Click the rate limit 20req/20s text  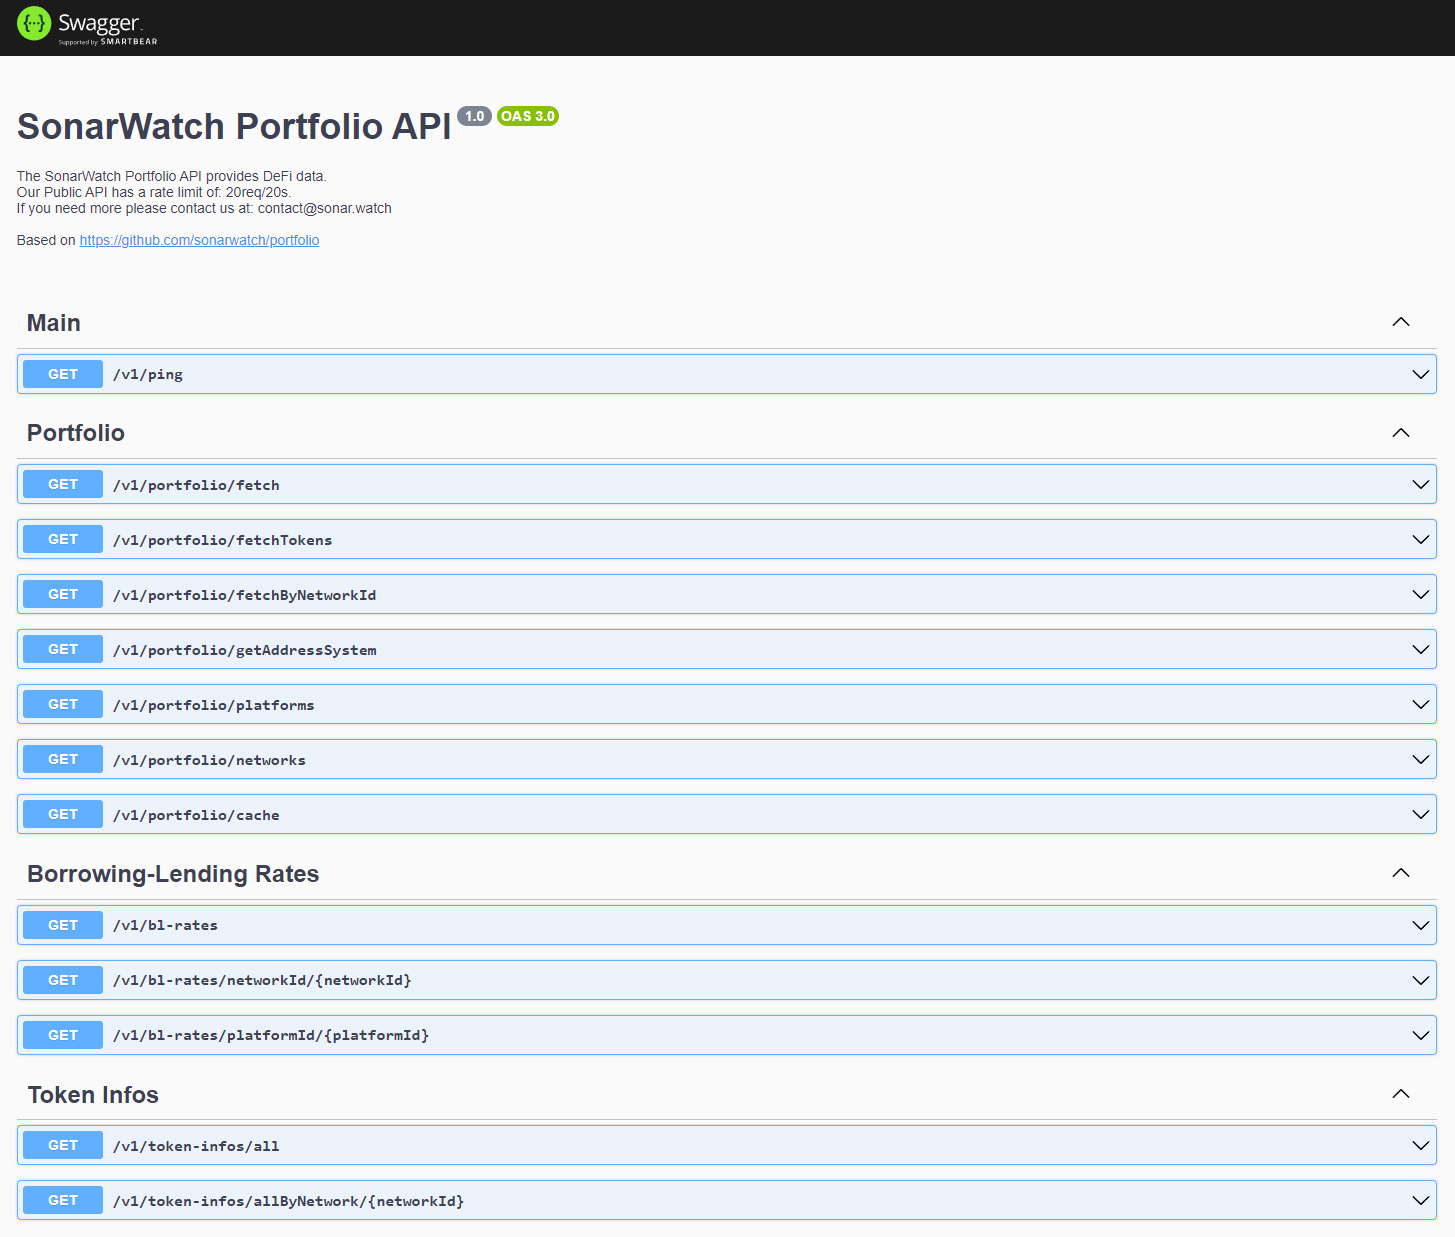coord(258,192)
